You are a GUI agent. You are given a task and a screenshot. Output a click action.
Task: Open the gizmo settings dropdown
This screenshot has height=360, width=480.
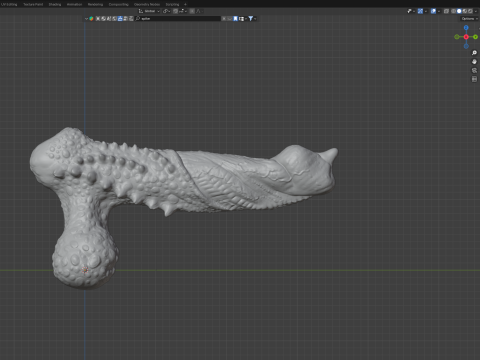tap(426, 11)
